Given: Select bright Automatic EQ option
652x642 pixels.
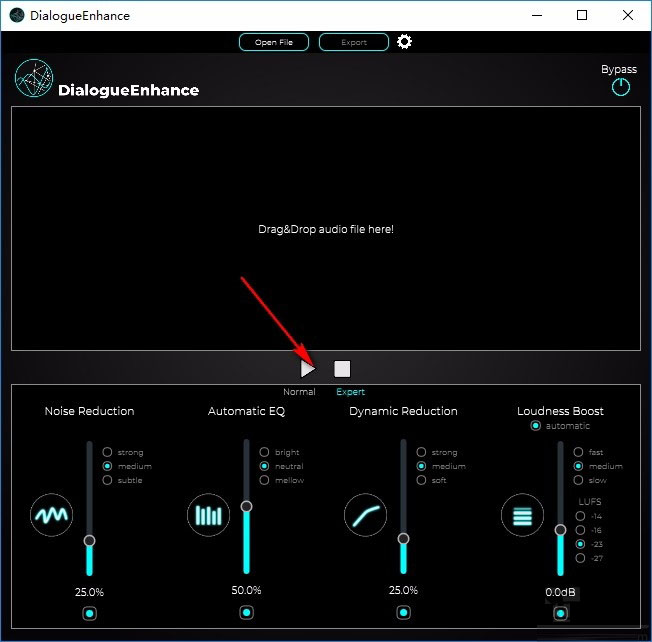Looking at the screenshot, I should coord(264,452).
